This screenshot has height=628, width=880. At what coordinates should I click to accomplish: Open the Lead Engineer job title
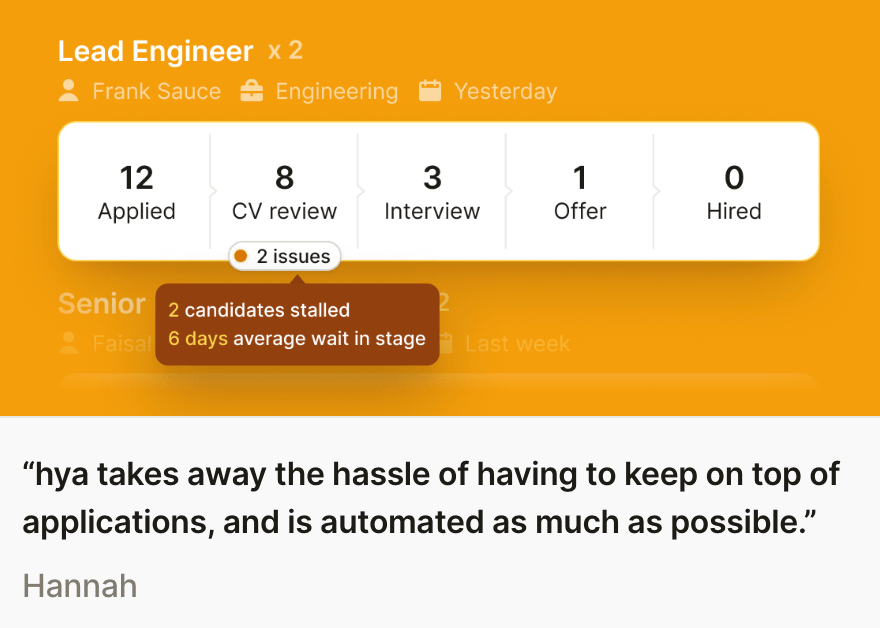click(156, 51)
